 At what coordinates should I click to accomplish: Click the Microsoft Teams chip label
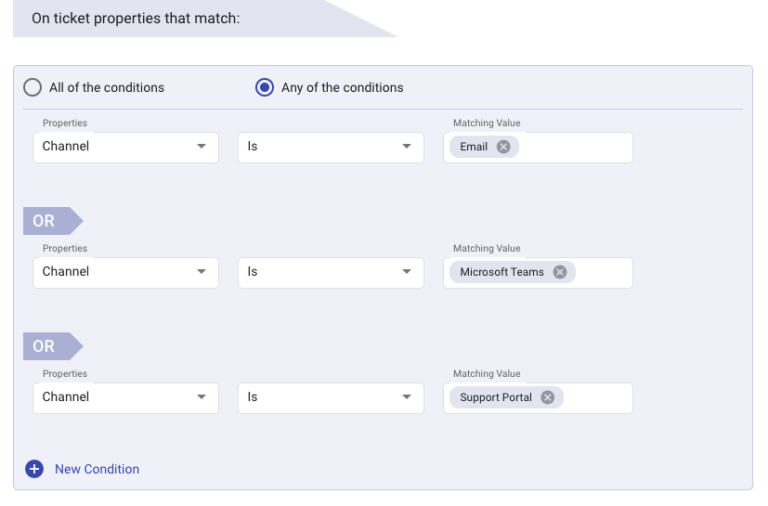click(x=502, y=272)
